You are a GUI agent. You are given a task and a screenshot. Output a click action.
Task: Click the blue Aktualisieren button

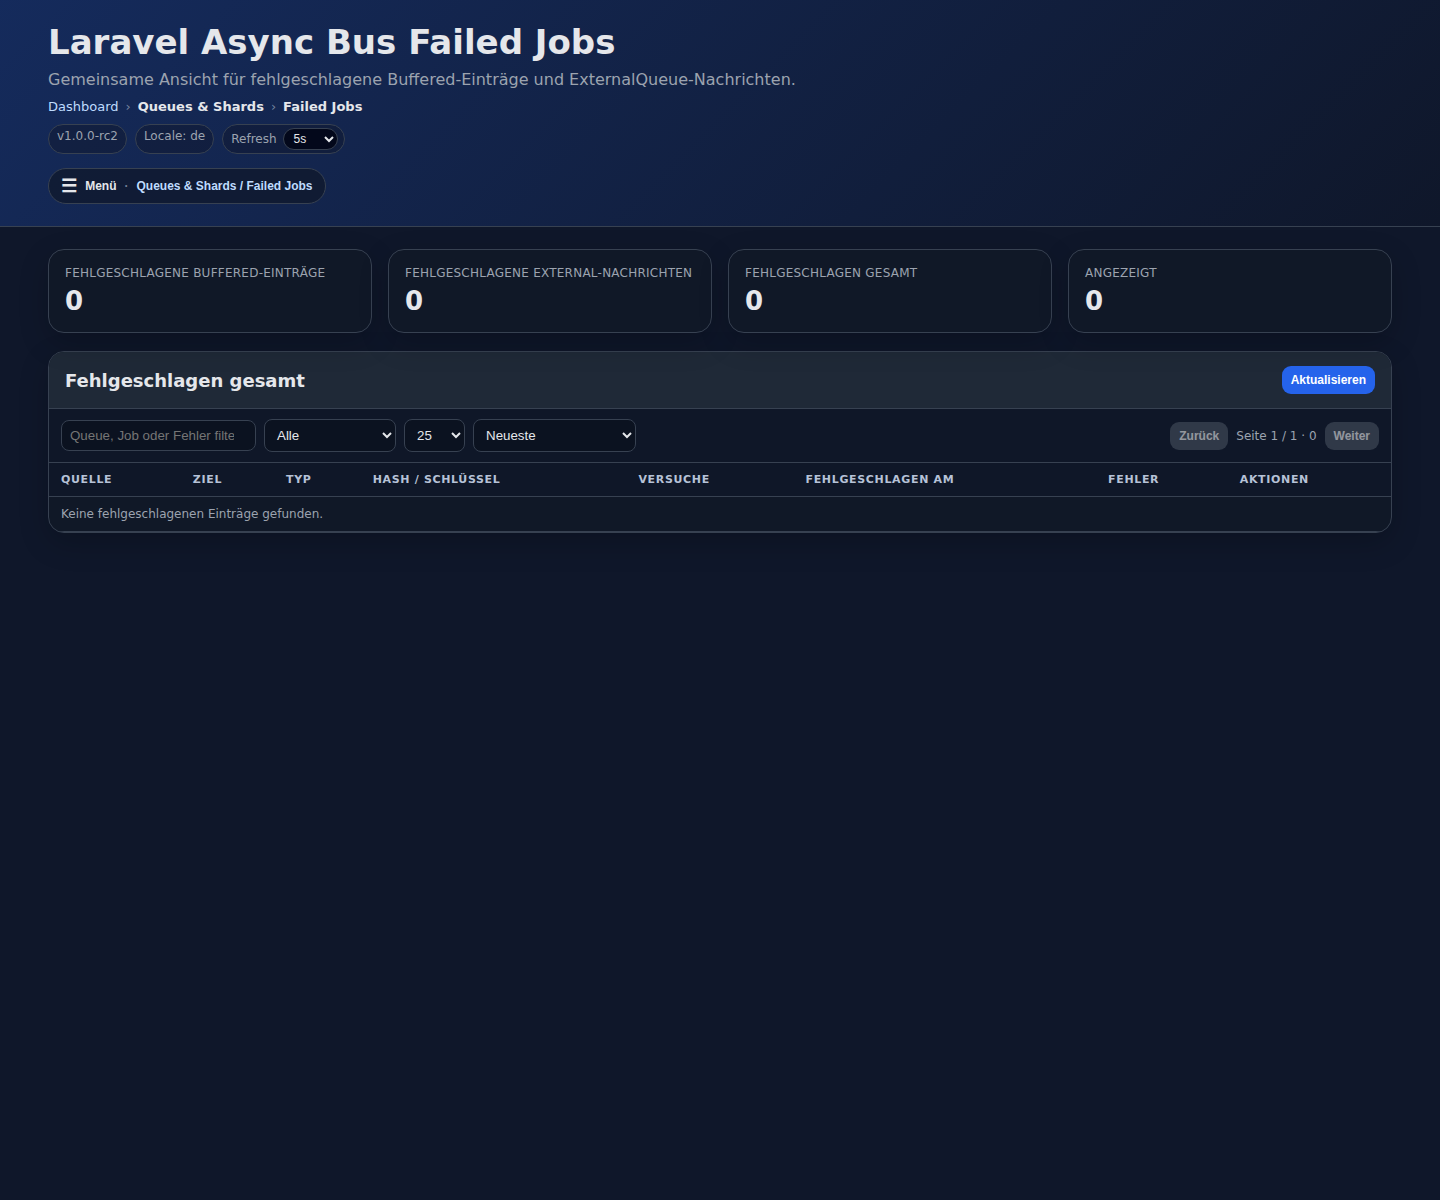1328,380
